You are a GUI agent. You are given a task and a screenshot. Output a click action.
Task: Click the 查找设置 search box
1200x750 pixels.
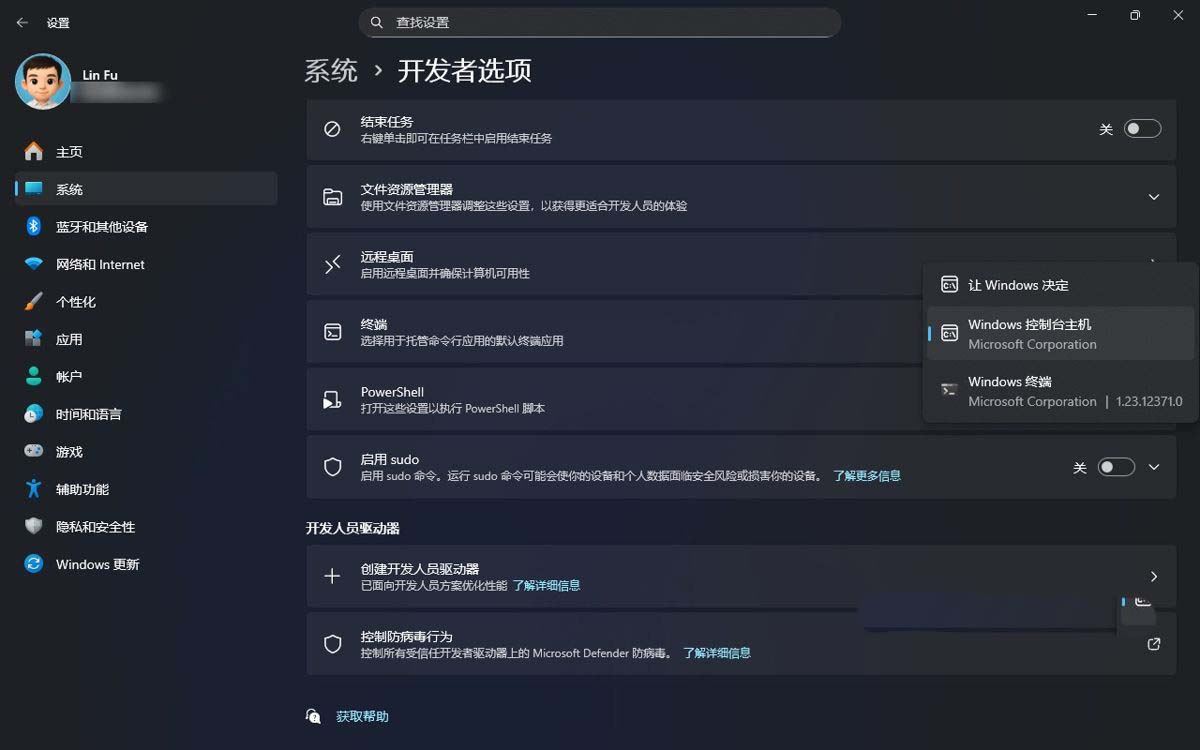pos(600,22)
